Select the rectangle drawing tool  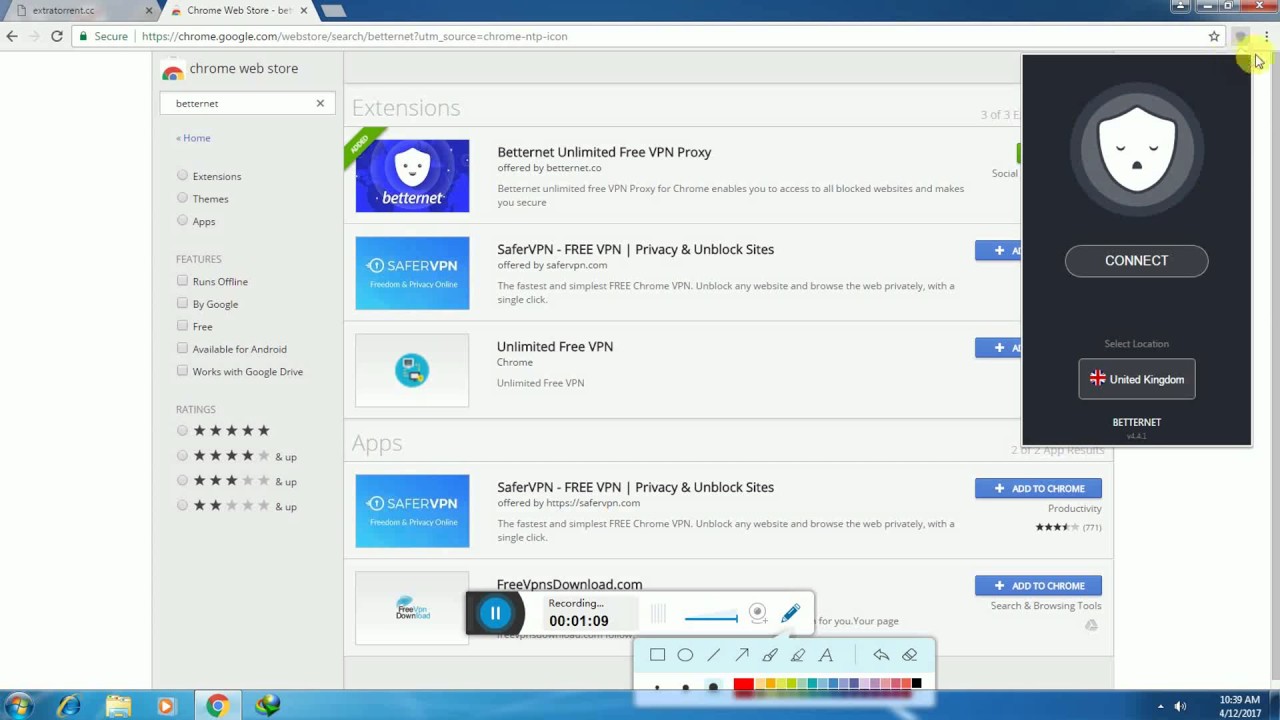coord(657,655)
